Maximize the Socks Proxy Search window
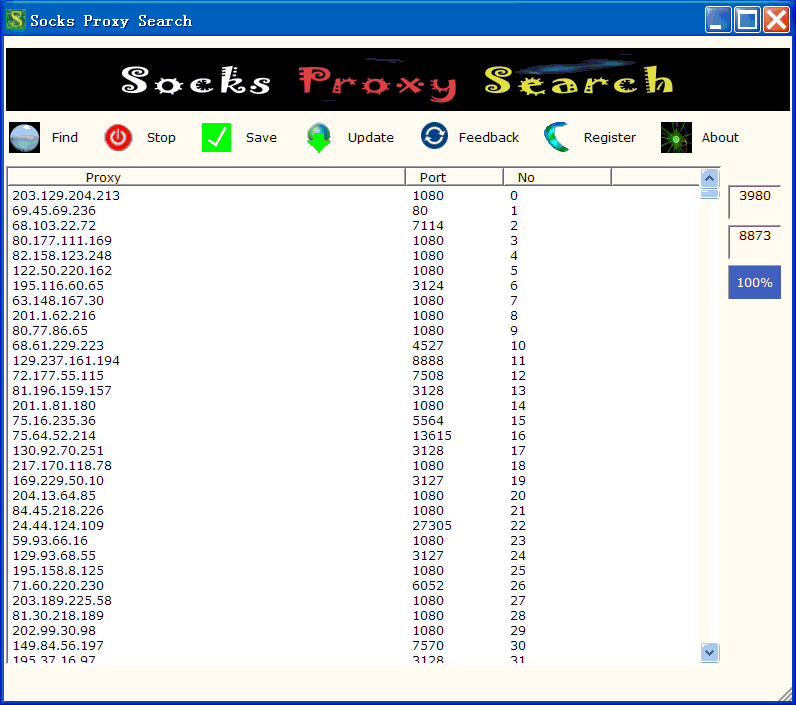Image resolution: width=796 pixels, height=705 pixels. coord(747,20)
